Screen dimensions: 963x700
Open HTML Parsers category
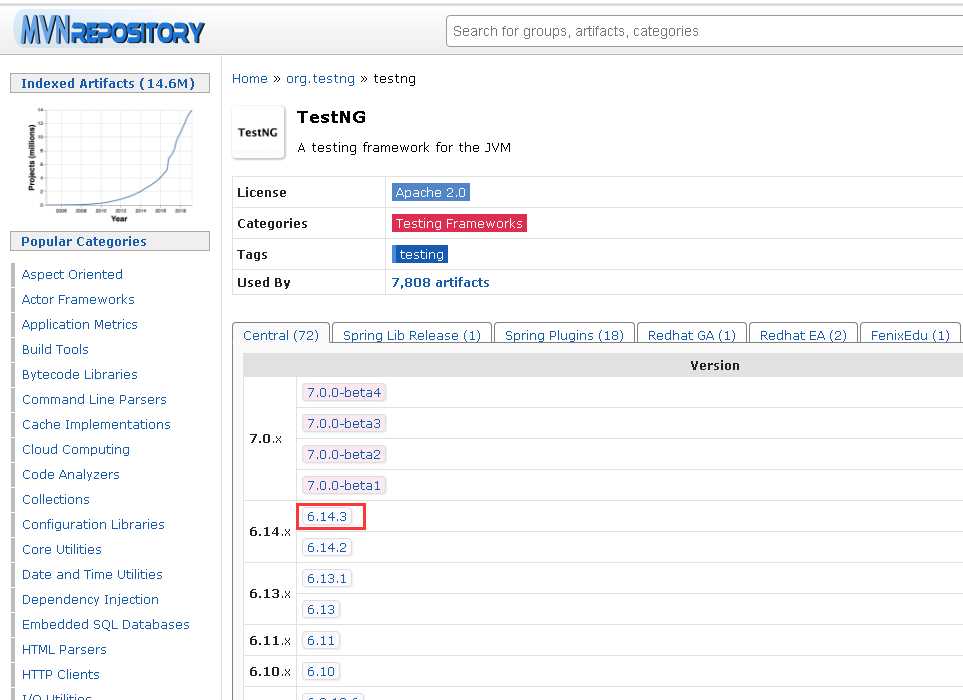tap(64, 650)
